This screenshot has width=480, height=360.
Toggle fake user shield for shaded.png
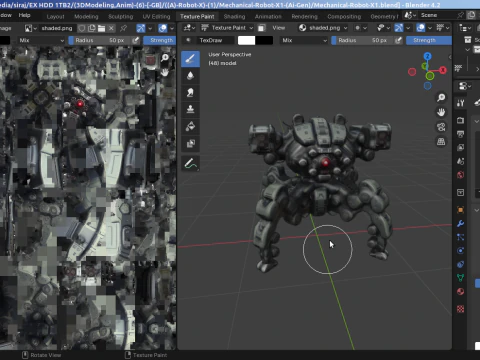82,28
